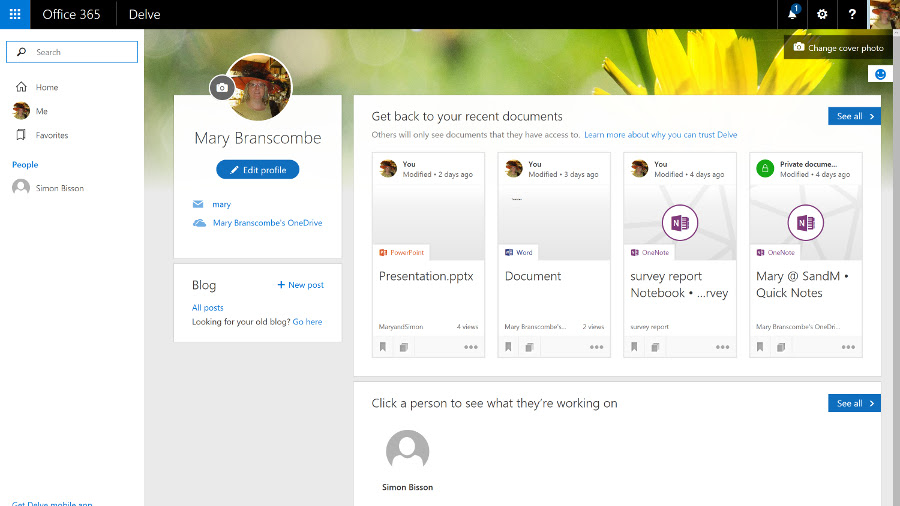Open settings gear icon

822,14
